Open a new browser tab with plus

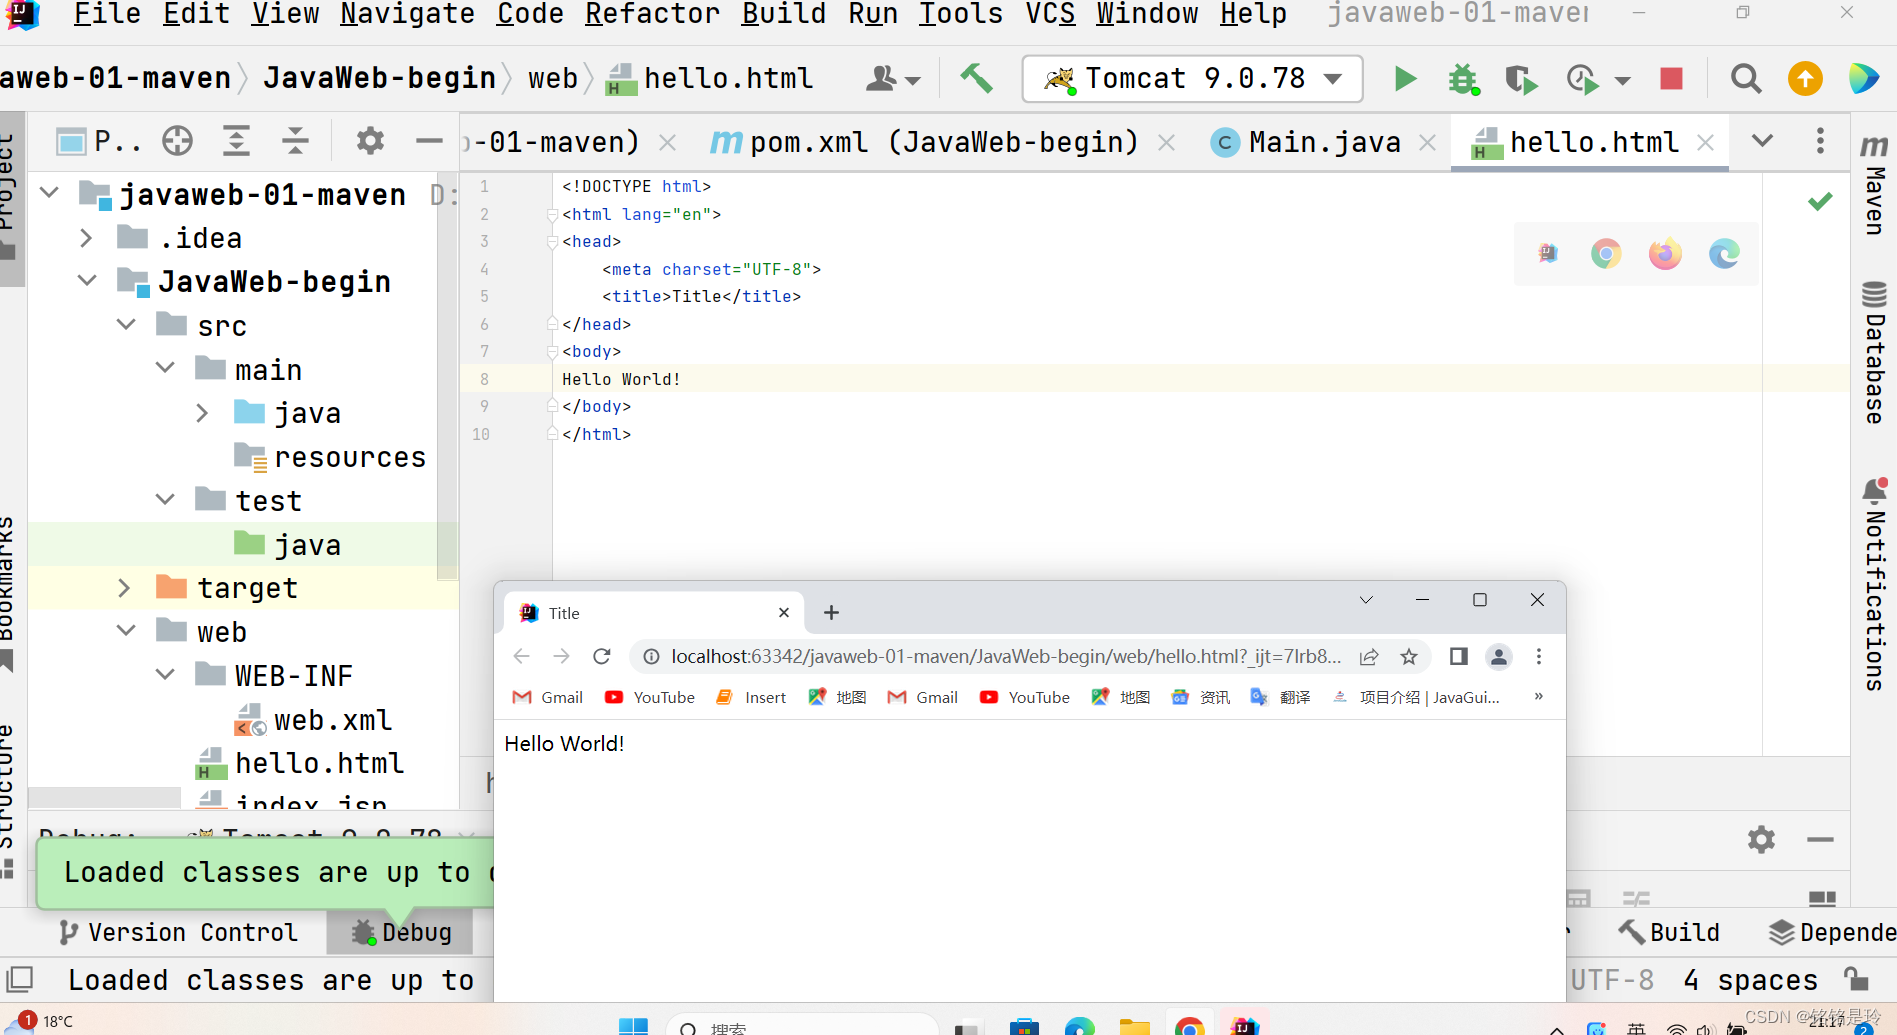point(831,612)
